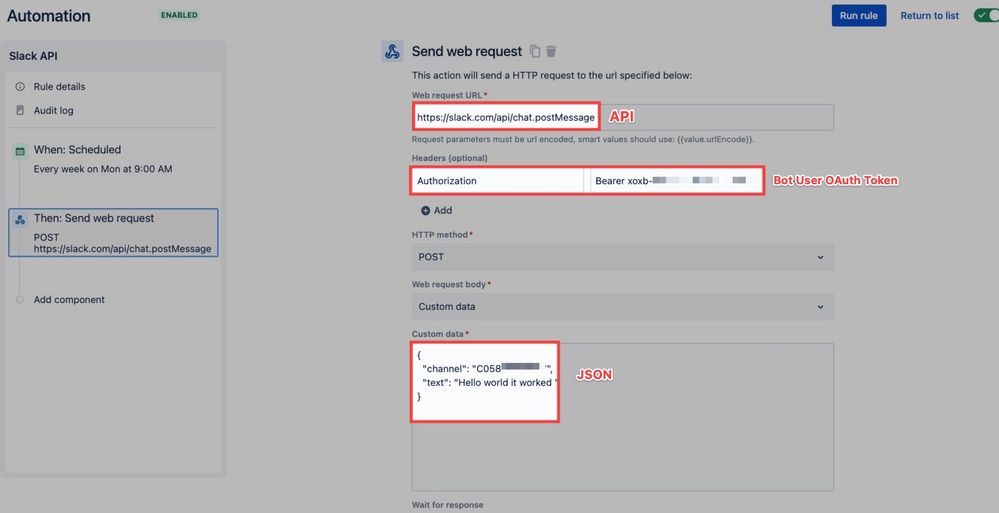Click inside the Custom data textarea

point(622,417)
